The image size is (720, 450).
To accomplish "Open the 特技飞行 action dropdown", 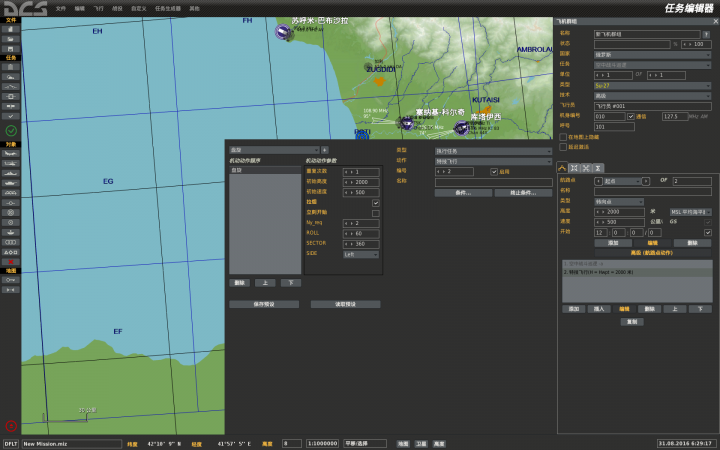I will point(493,162).
